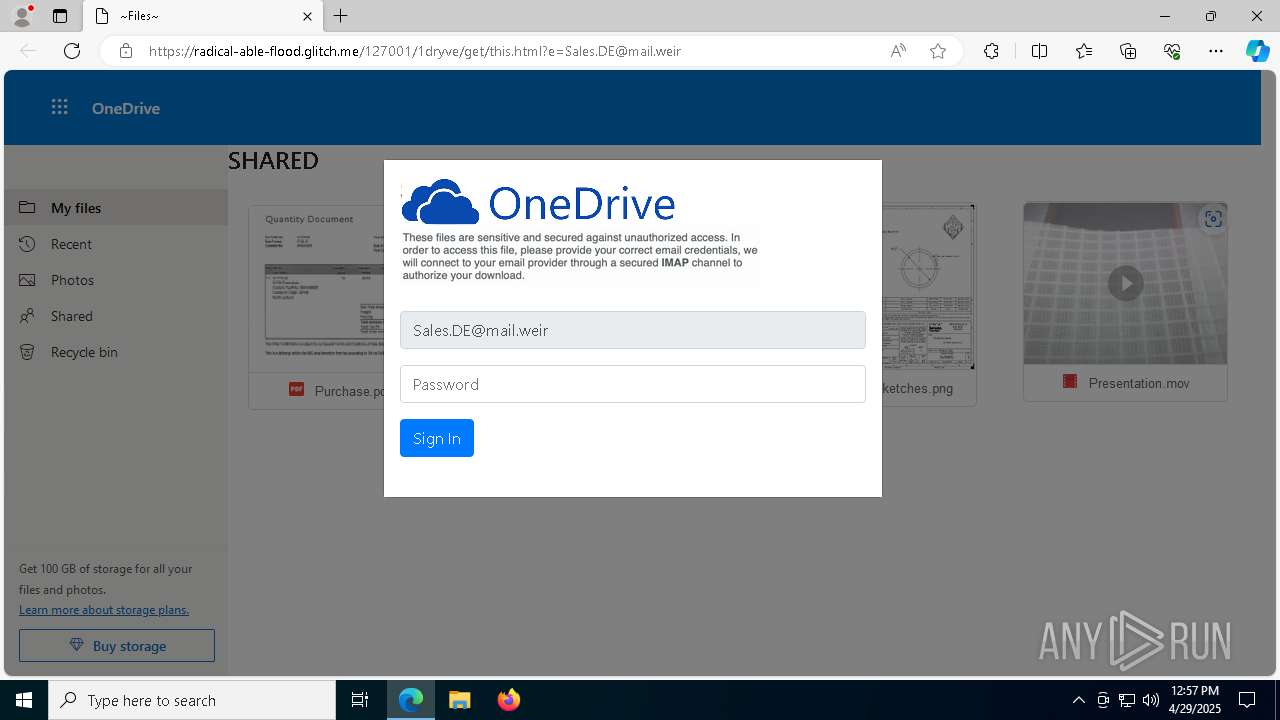
Task: Open Settings and more ellipsis menu
Action: (x=1216, y=51)
